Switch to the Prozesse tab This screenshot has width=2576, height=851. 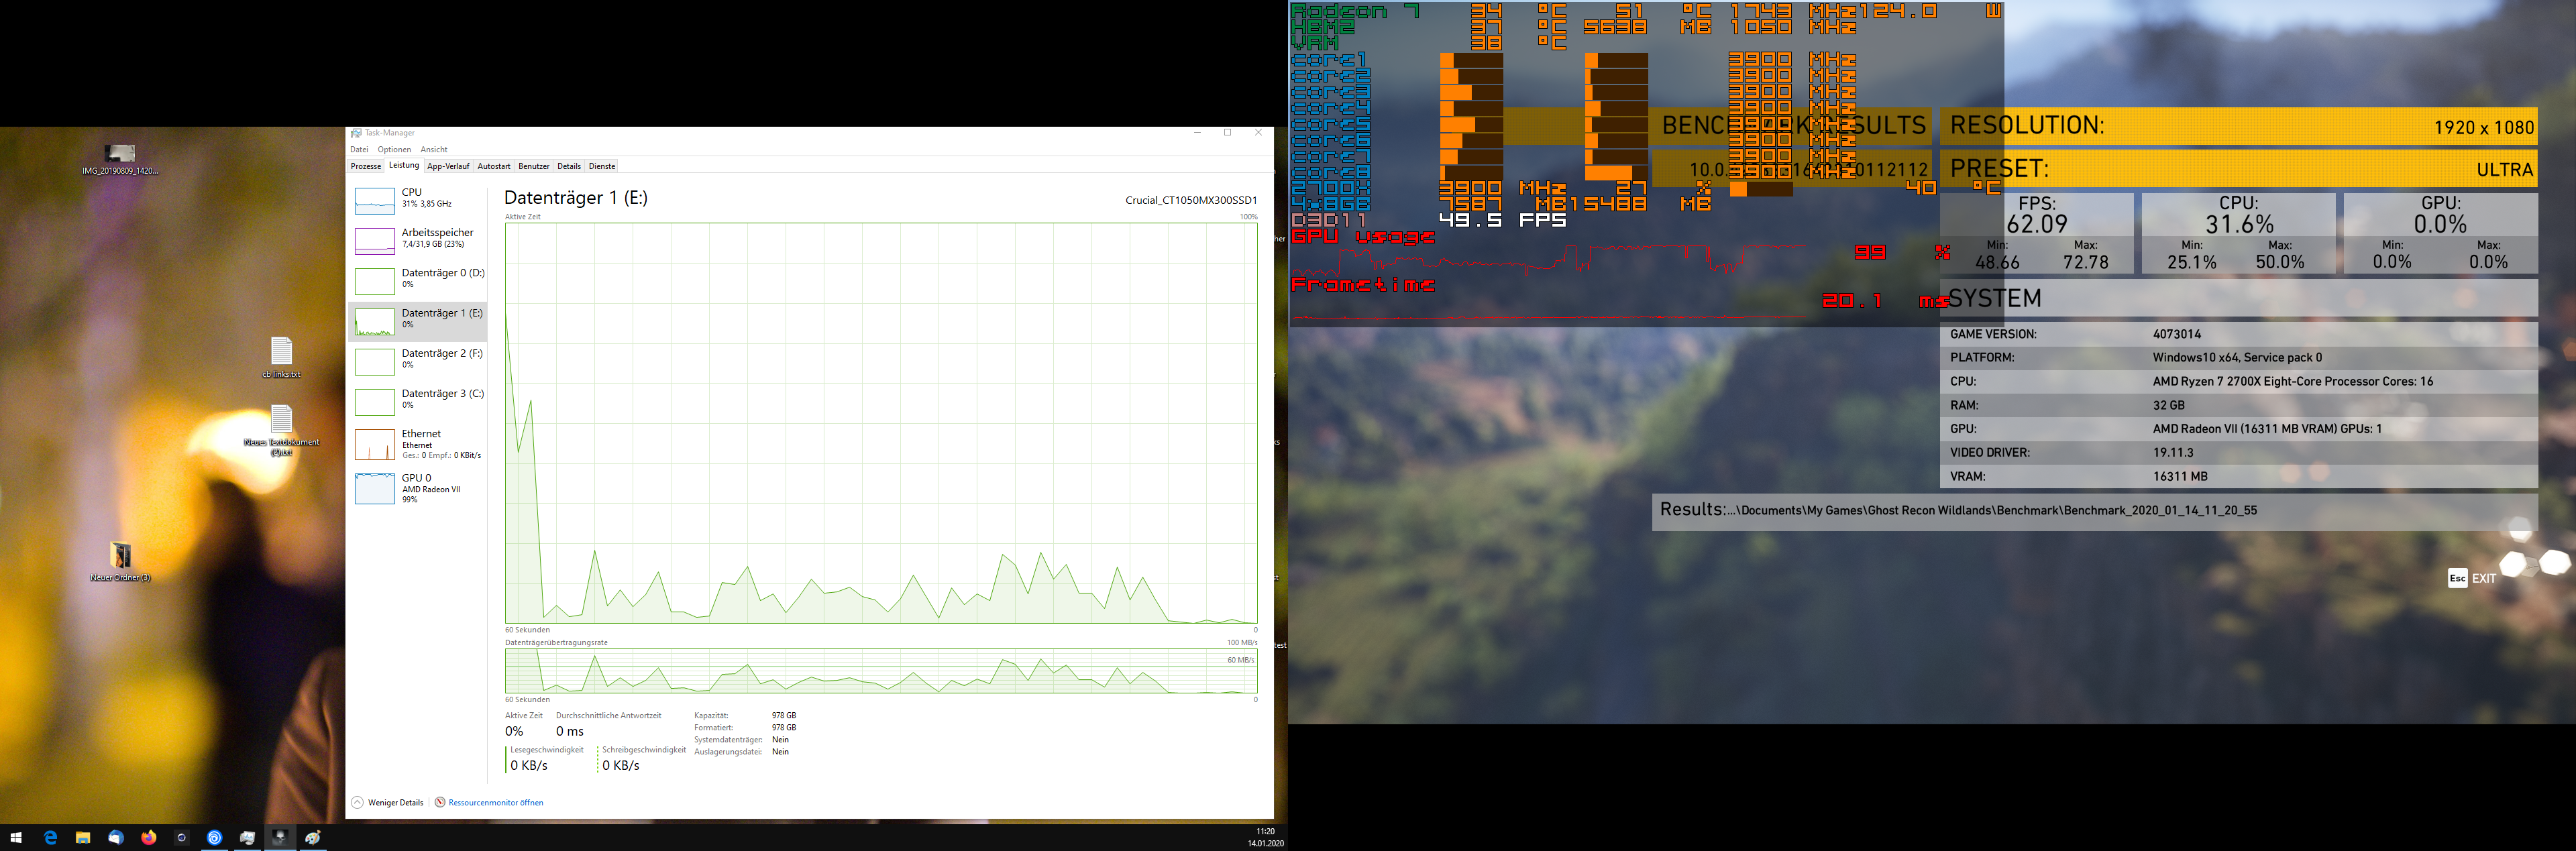366,166
